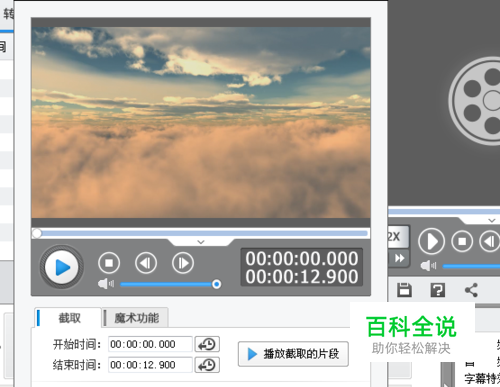Step back frame in main window player

(490, 241)
